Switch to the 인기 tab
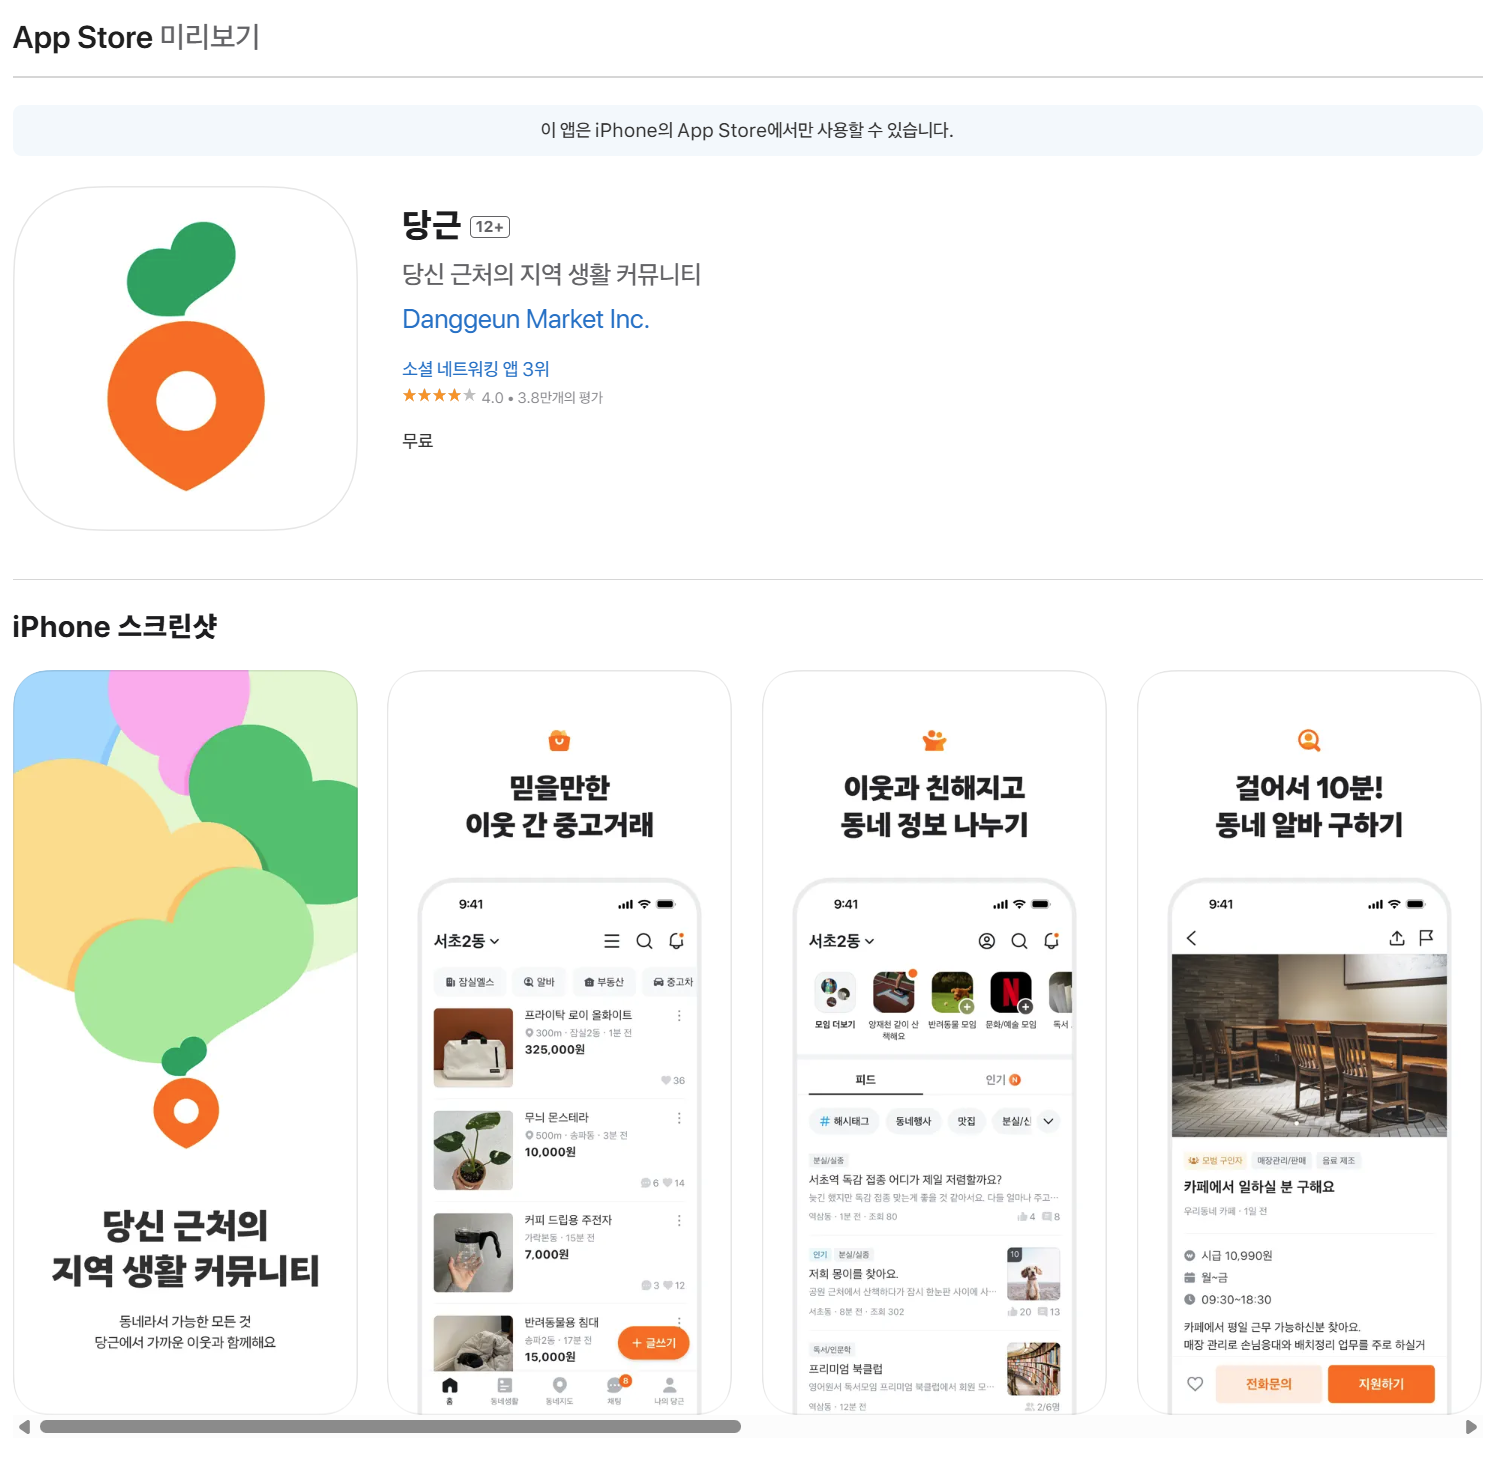1499x1481 pixels. (1002, 1080)
